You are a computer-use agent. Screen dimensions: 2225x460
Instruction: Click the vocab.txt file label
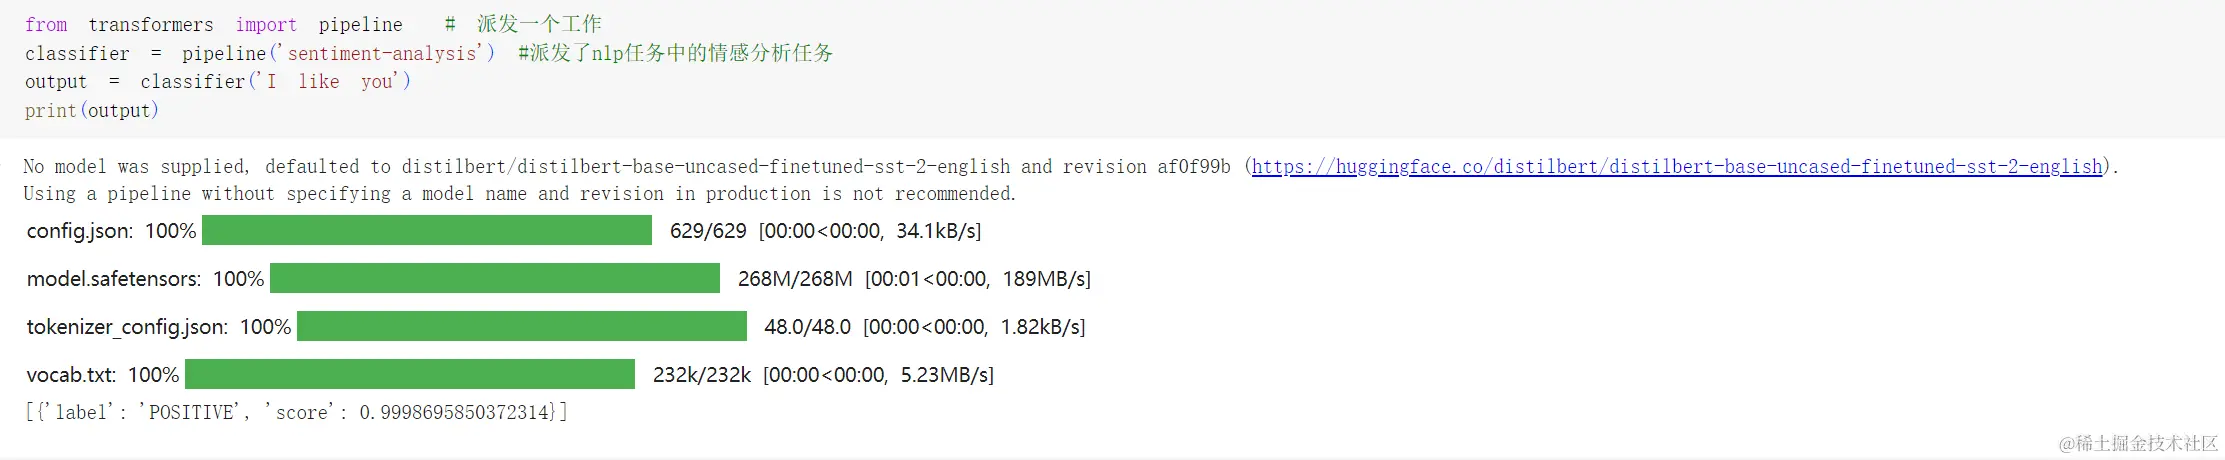point(71,375)
